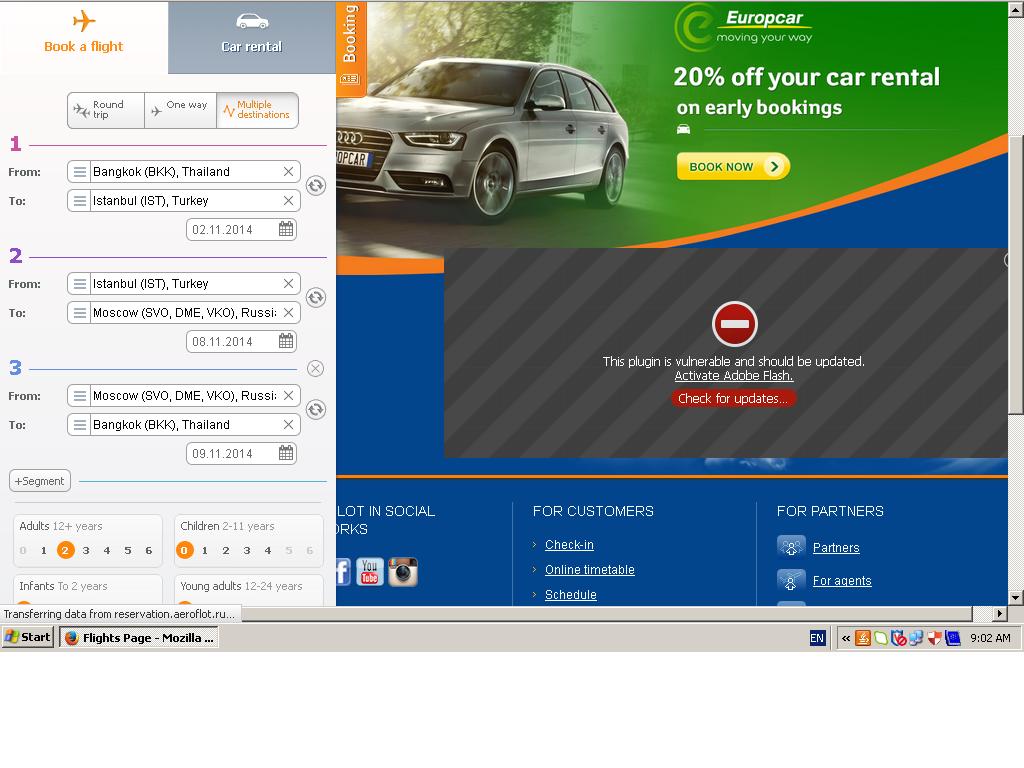Open the vertical Booking side tab
Screen dimensions: 1024x768
(x=351, y=48)
